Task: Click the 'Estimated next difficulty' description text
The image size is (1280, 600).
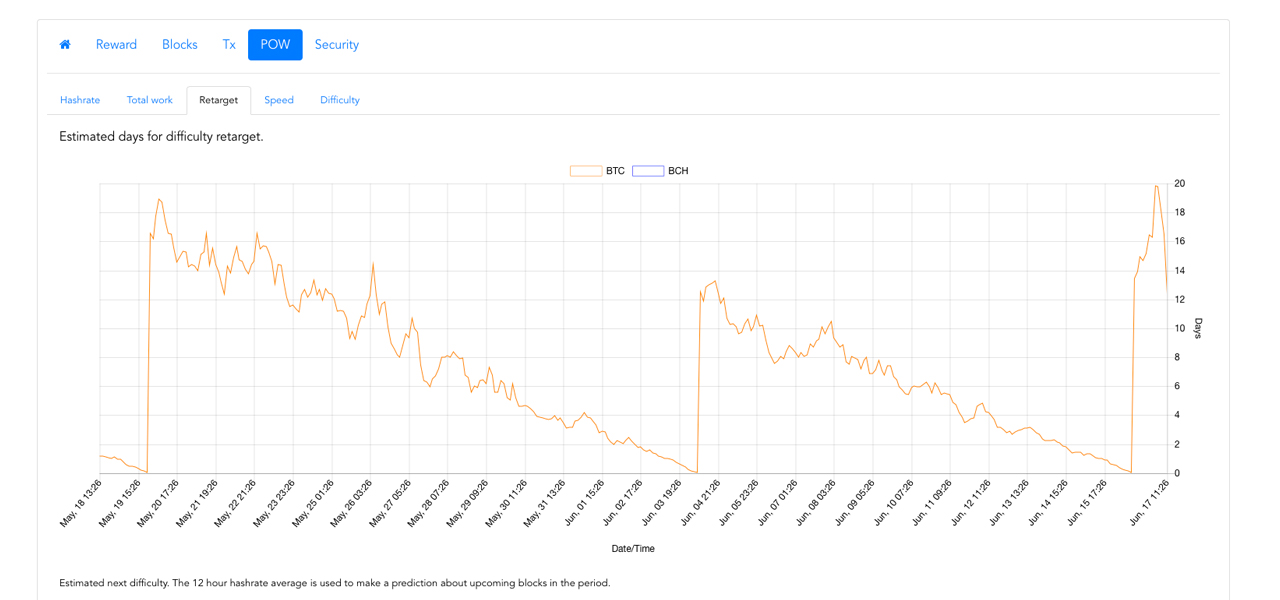Action: coord(334,583)
